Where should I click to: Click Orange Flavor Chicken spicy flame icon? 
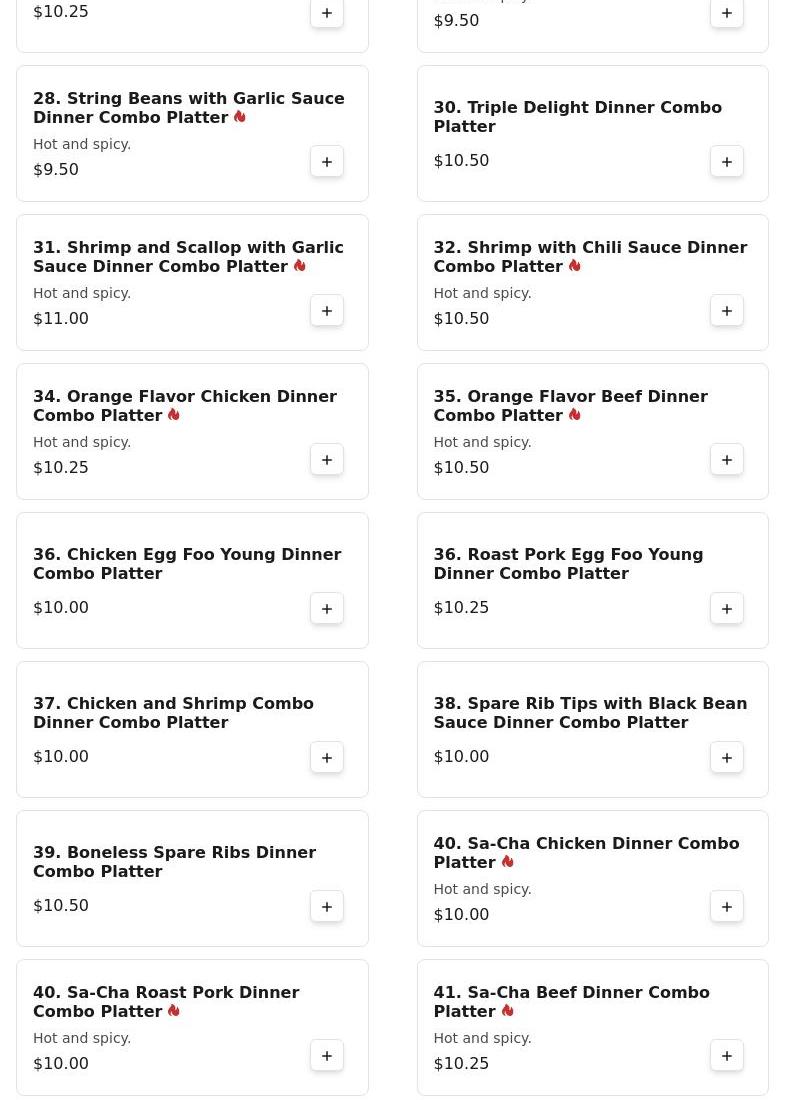(174, 415)
